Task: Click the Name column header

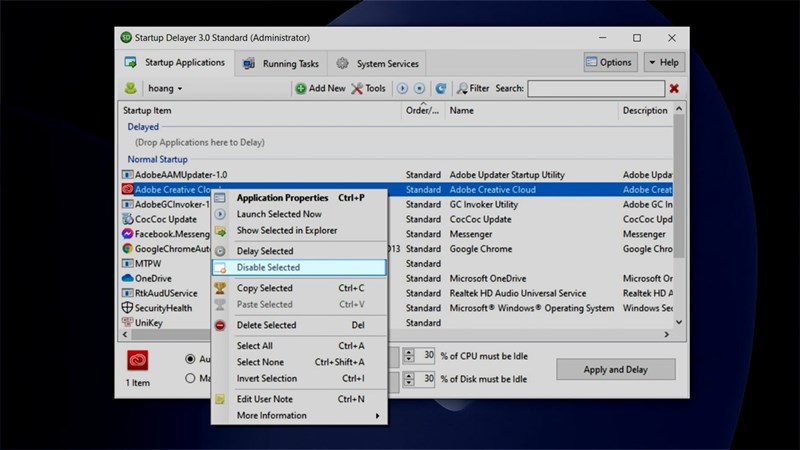Action: coord(532,110)
